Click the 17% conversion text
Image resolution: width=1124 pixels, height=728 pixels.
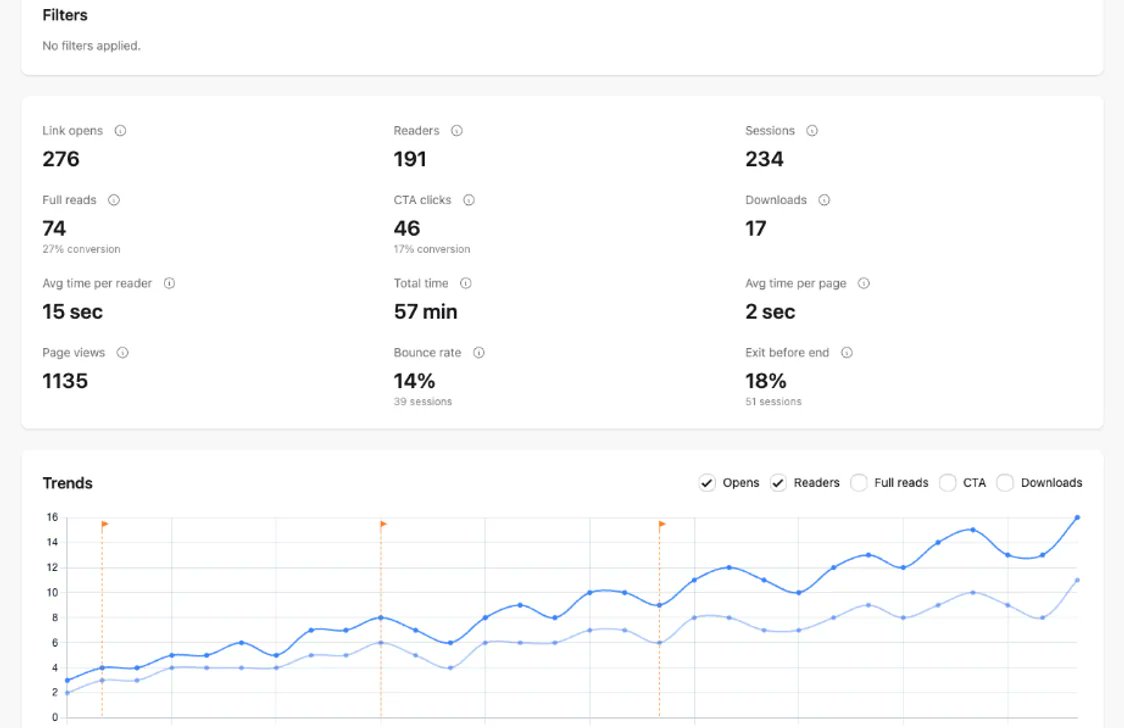coord(432,249)
